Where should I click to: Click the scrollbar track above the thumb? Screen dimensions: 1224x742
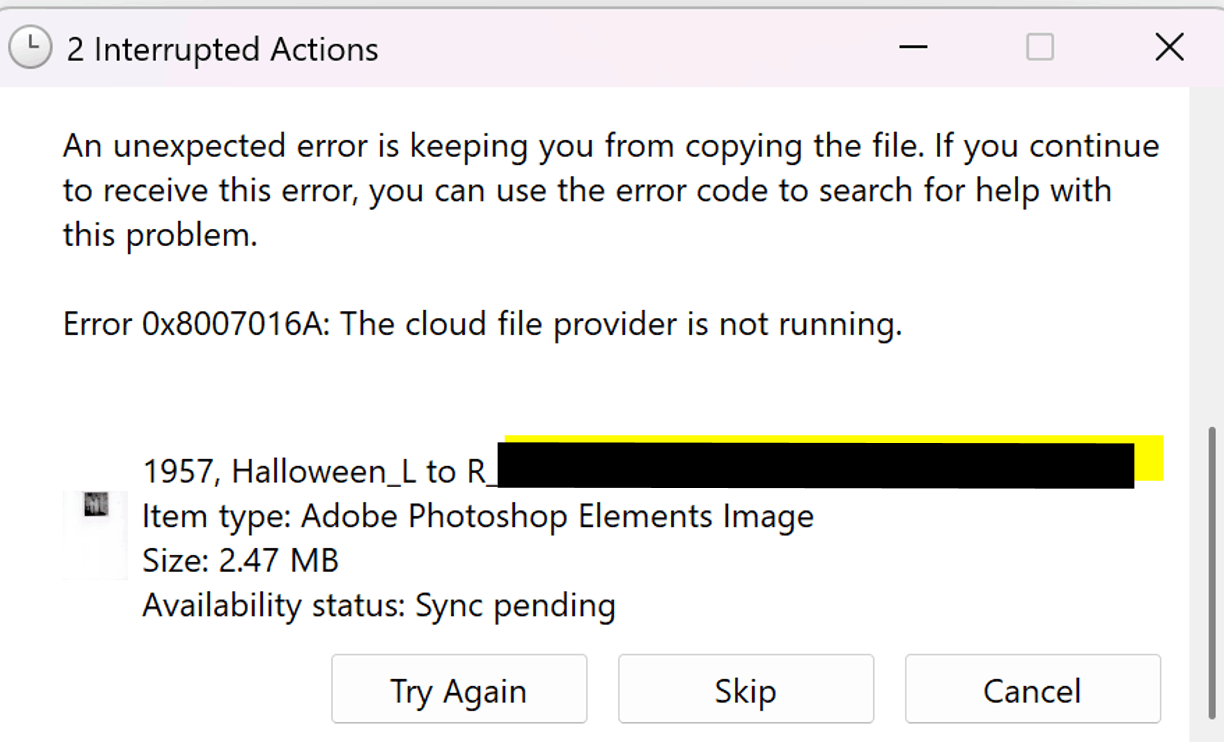pyautogui.click(x=1212, y=250)
